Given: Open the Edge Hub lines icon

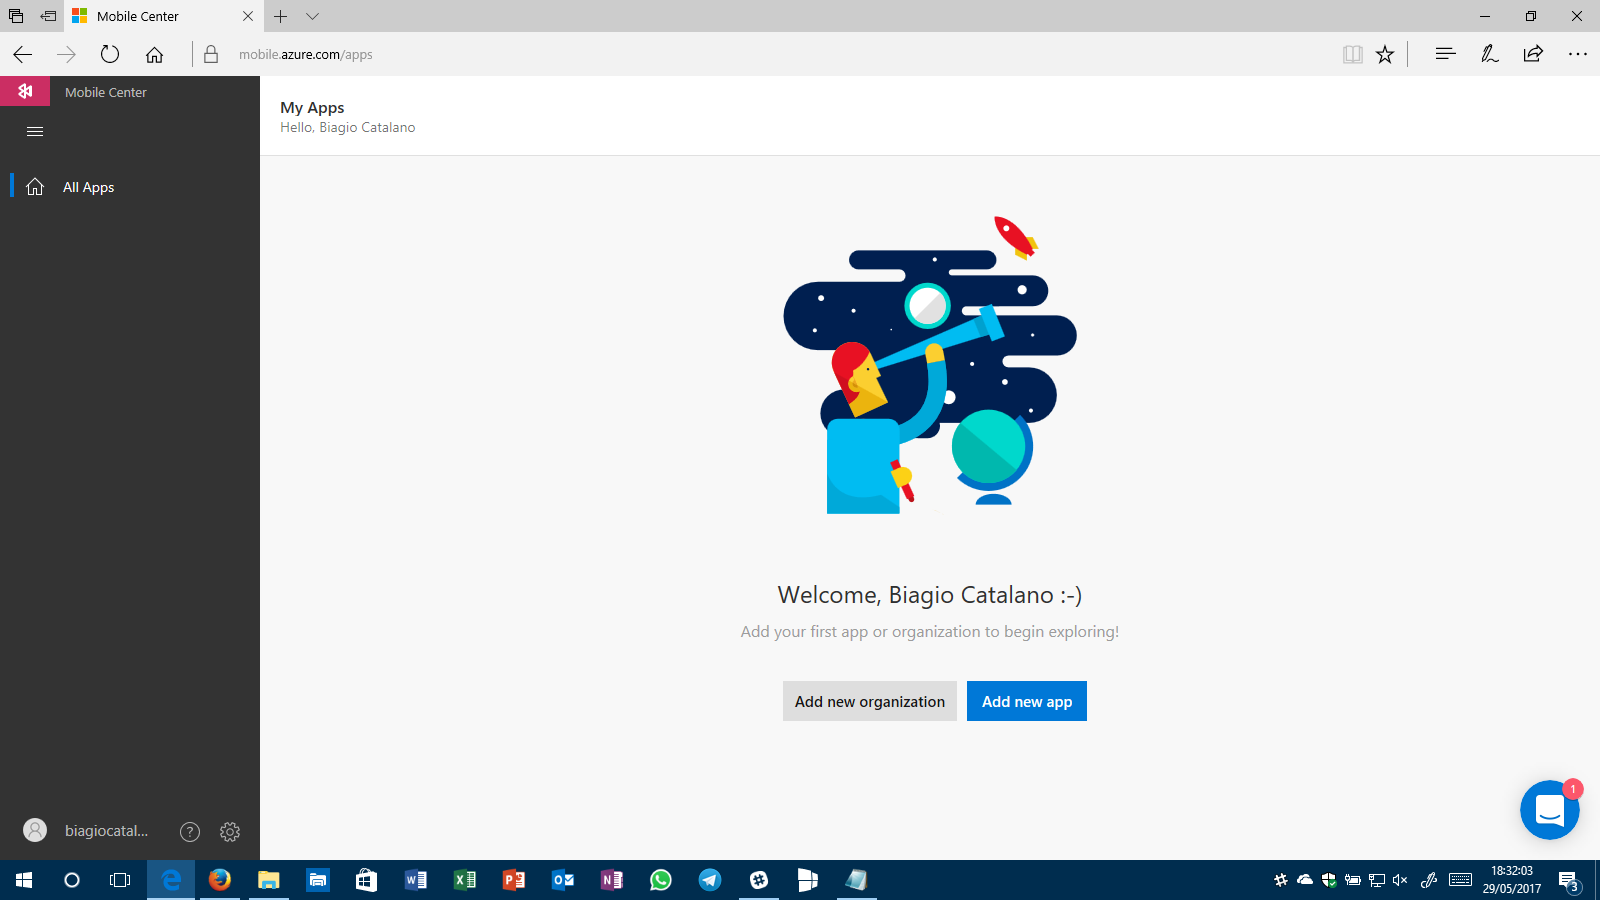Looking at the screenshot, I should click(x=1445, y=54).
